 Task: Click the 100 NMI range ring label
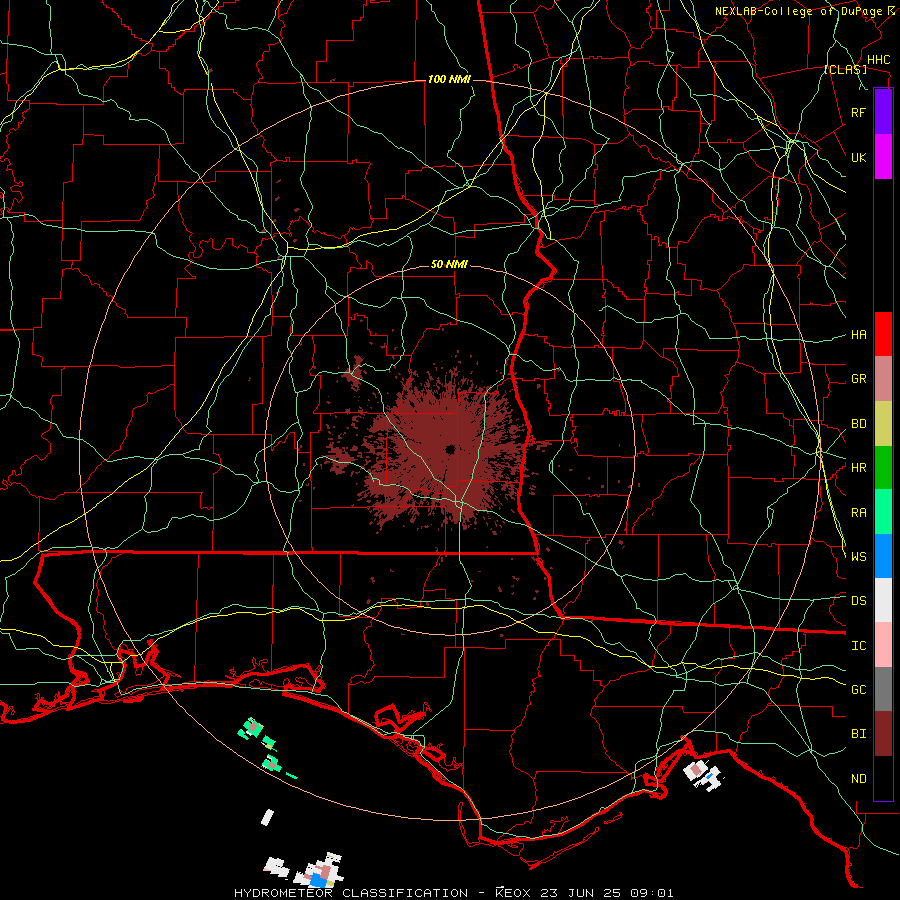click(449, 79)
